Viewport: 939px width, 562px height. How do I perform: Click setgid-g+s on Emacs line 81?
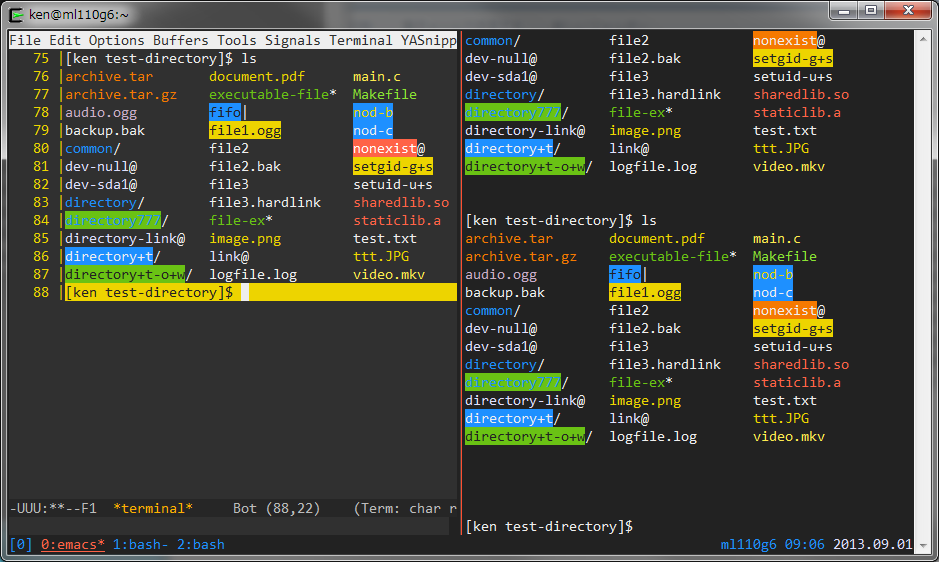pyautogui.click(x=393, y=167)
